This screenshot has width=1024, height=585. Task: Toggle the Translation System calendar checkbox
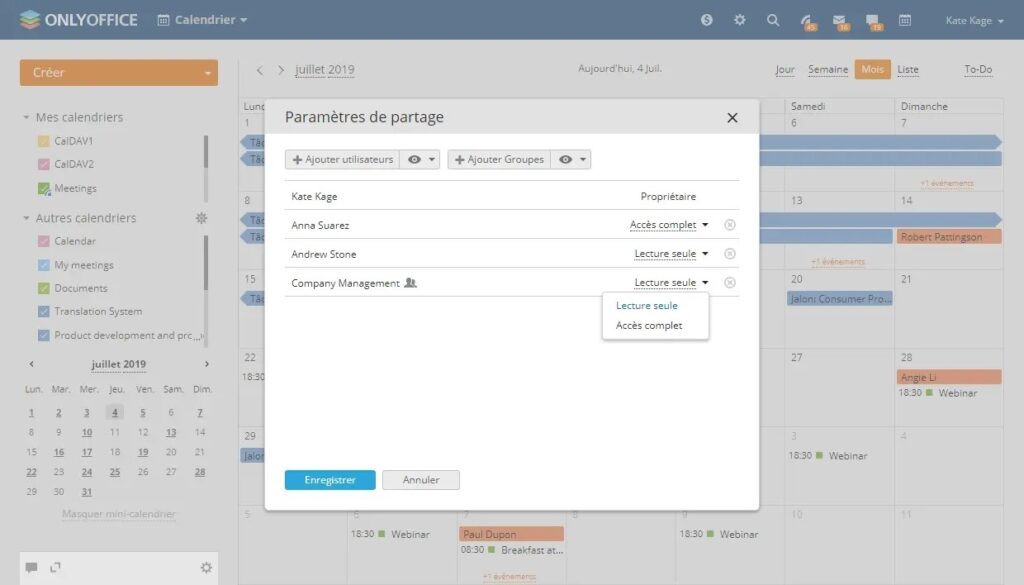44,312
